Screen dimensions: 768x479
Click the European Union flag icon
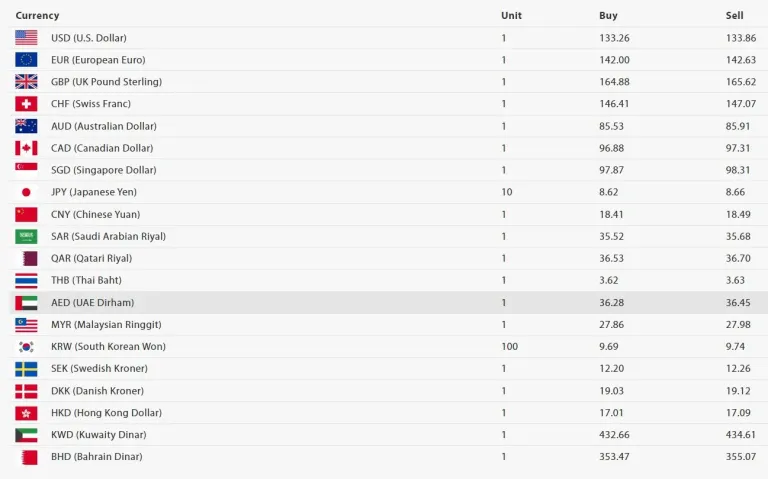(26, 60)
